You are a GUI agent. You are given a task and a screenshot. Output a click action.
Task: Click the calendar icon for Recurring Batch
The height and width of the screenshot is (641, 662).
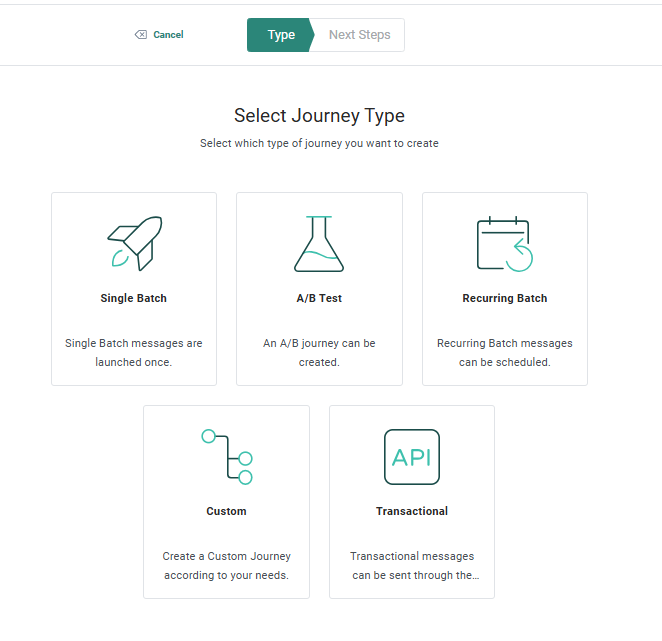[x=504, y=243]
